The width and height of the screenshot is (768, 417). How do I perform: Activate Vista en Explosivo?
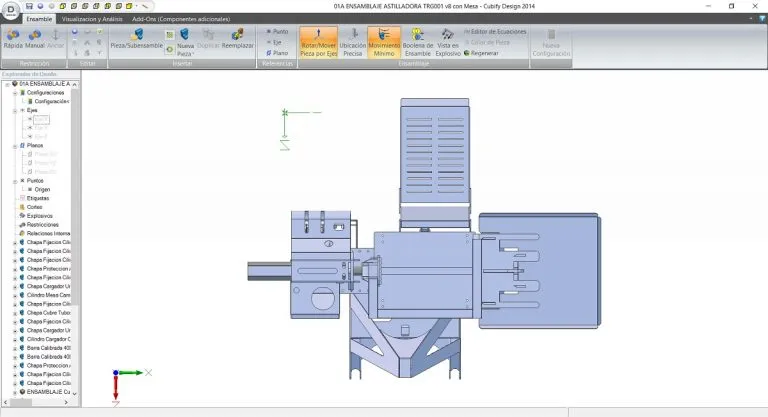pos(446,40)
